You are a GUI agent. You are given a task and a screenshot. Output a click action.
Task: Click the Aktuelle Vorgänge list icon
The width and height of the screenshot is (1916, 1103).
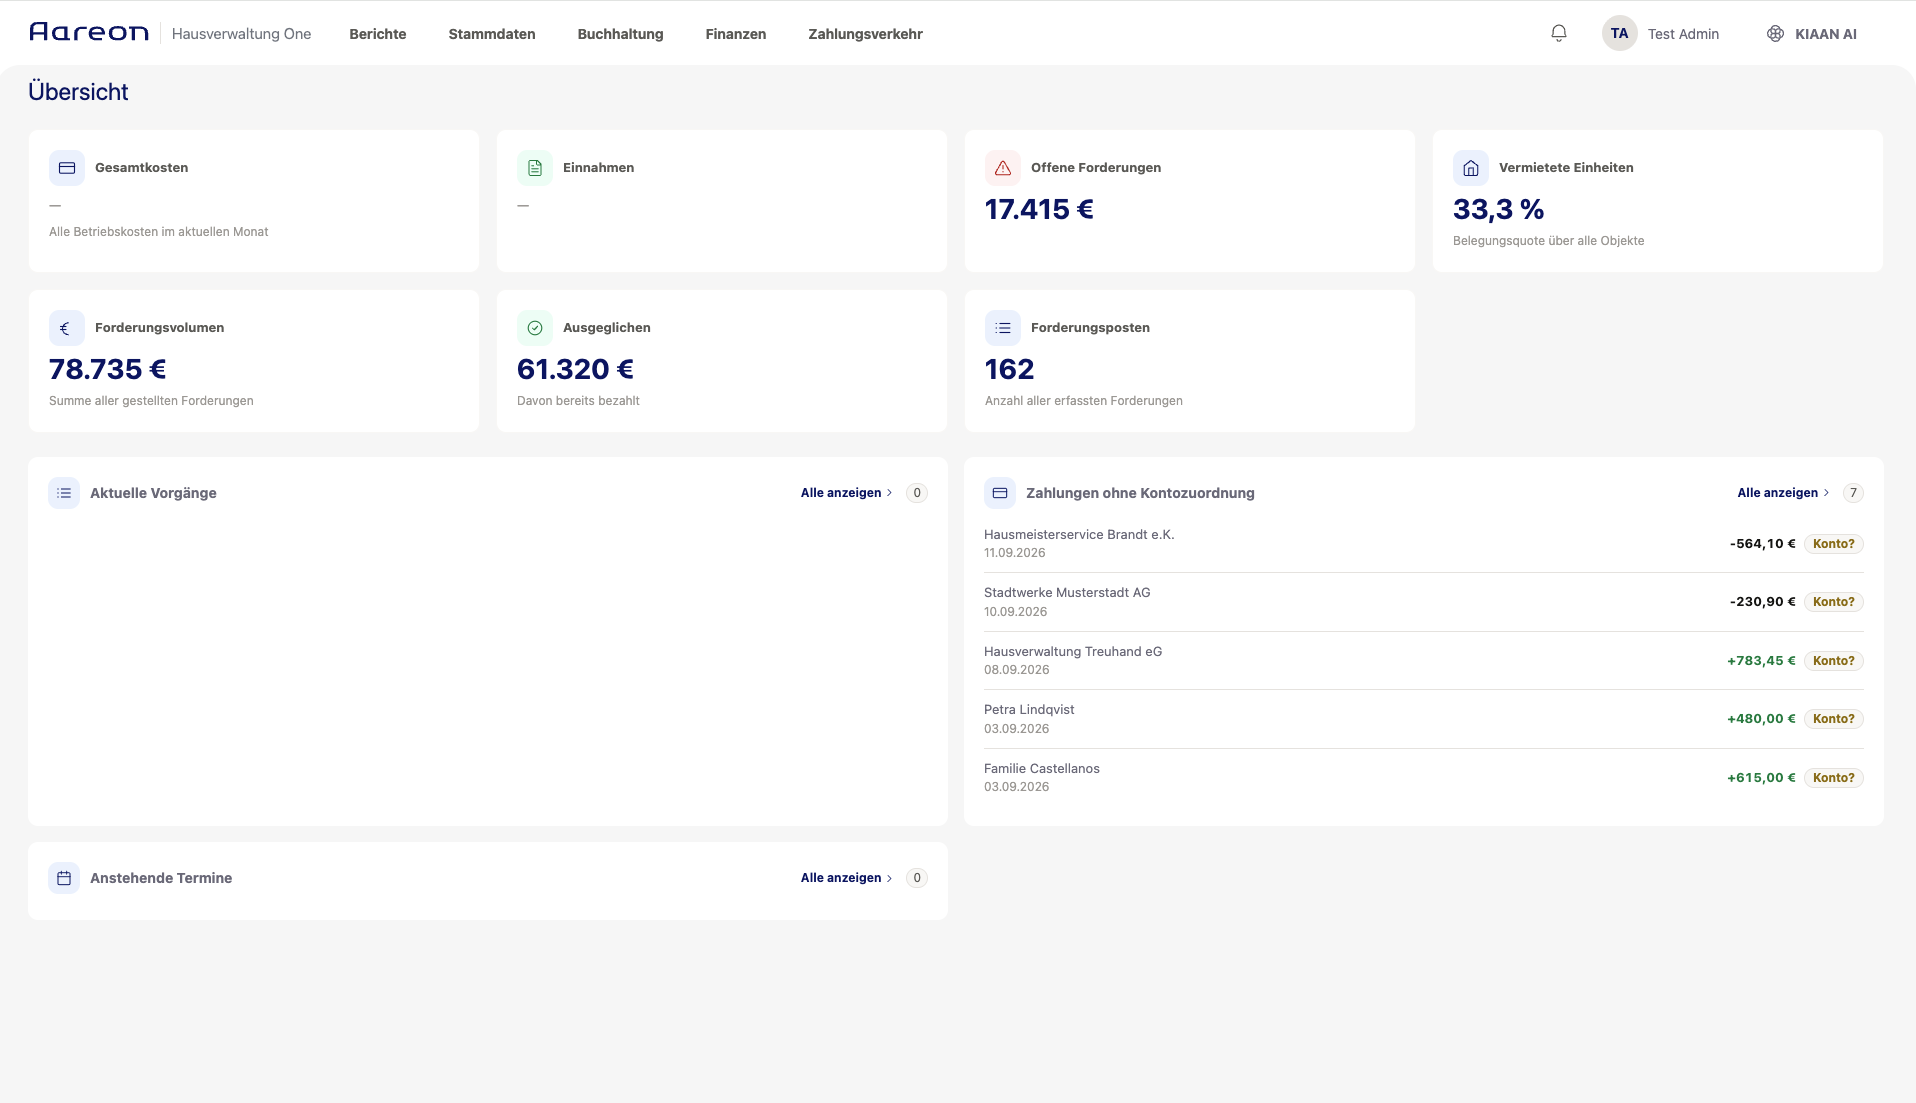coord(64,493)
